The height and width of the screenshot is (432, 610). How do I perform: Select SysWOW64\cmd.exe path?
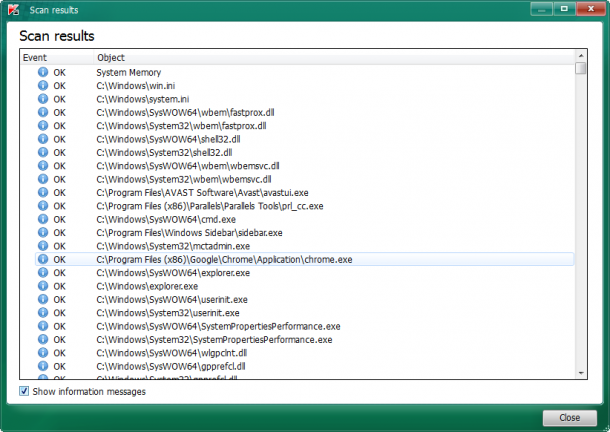pyautogui.click(x=166, y=219)
